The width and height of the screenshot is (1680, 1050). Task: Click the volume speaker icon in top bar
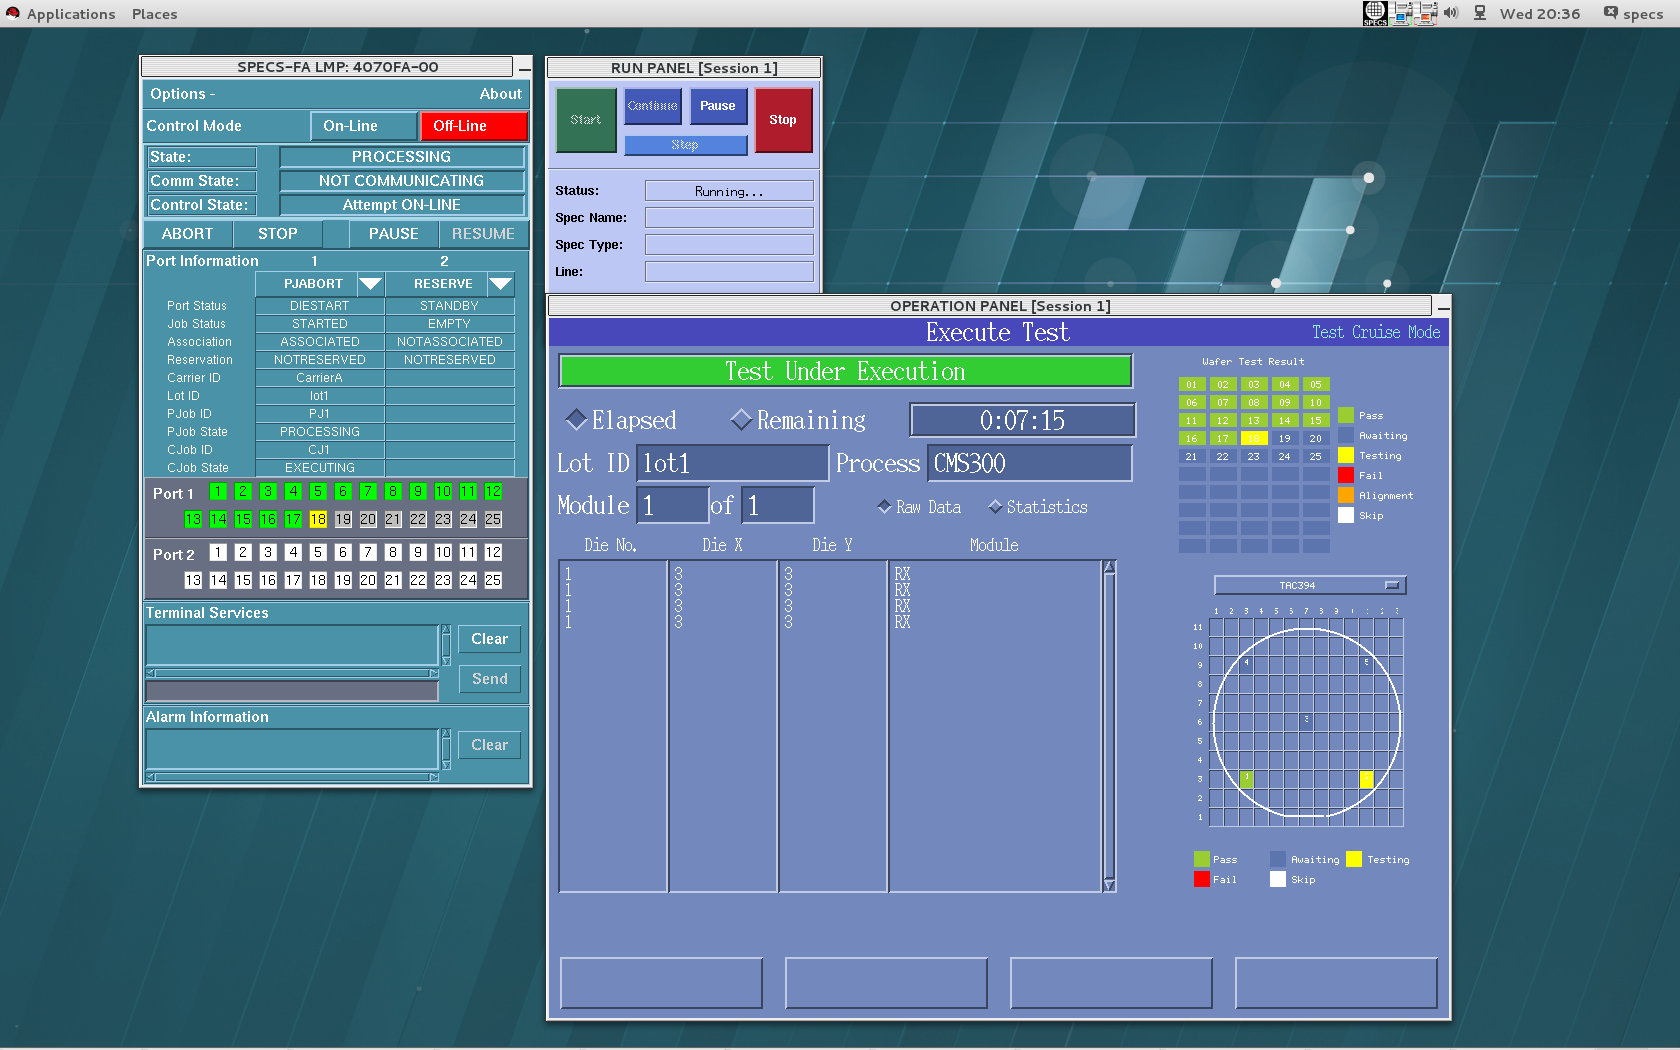(1451, 13)
